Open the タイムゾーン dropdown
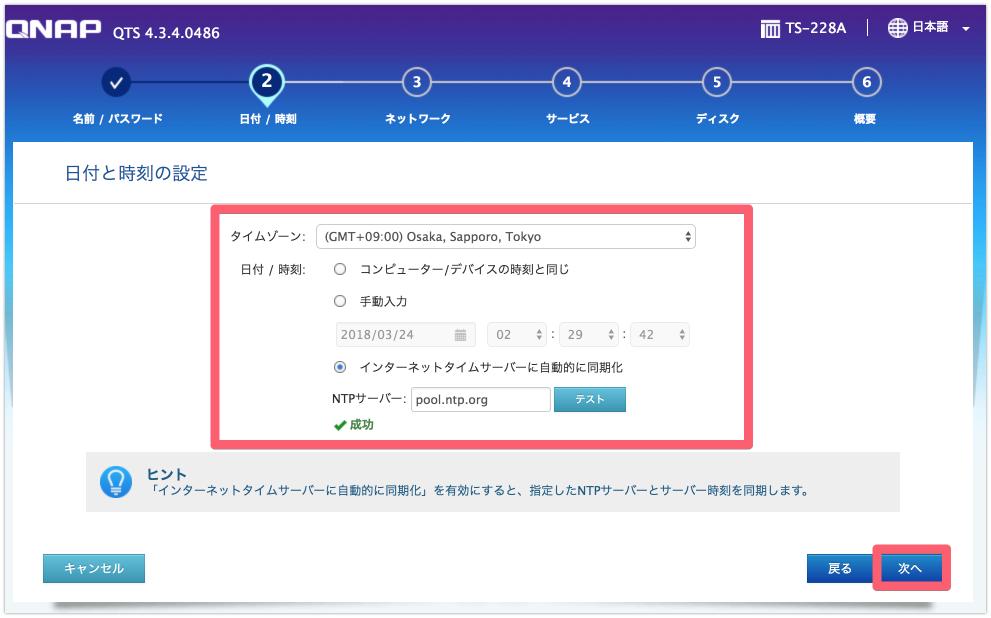The width and height of the screenshot is (991, 618). pyautogui.click(x=508, y=235)
